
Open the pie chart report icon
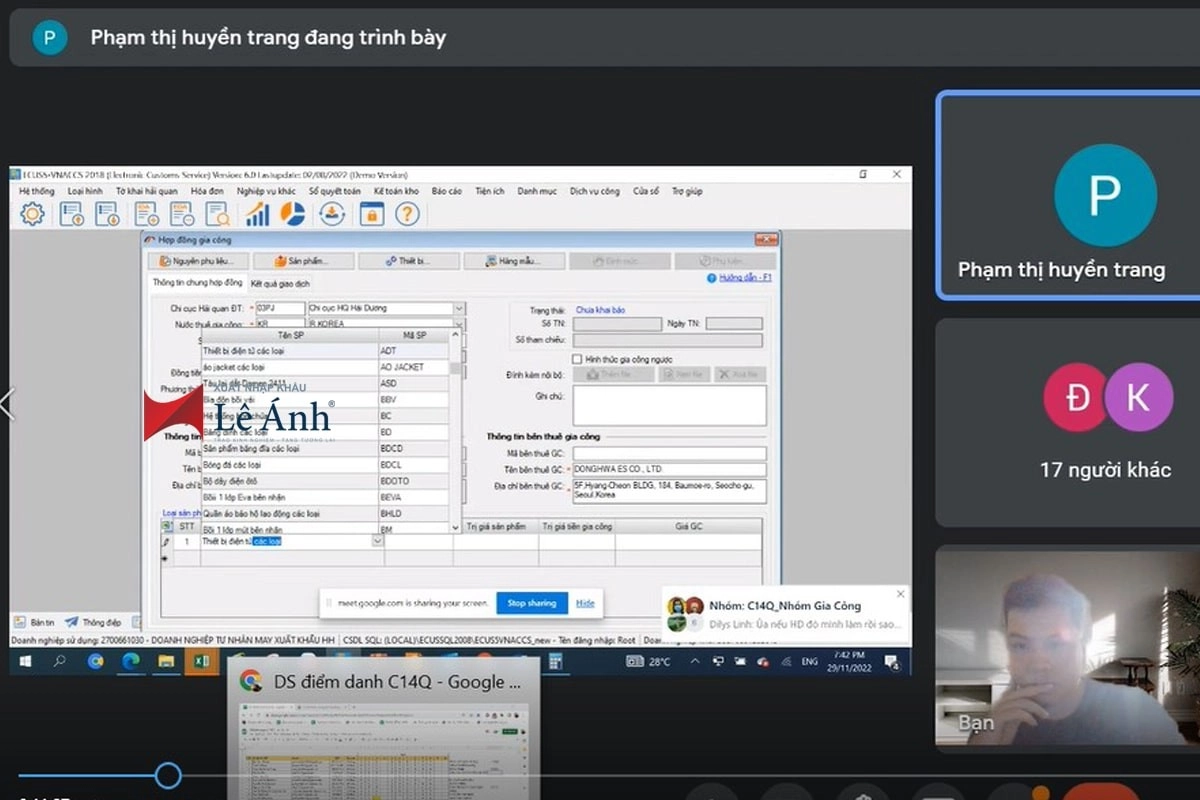click(292, 214)
